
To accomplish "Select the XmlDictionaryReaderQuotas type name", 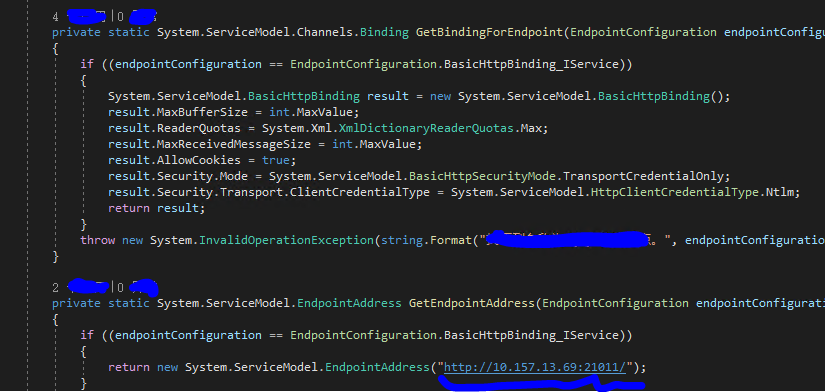I will click(x=426, y=128).
